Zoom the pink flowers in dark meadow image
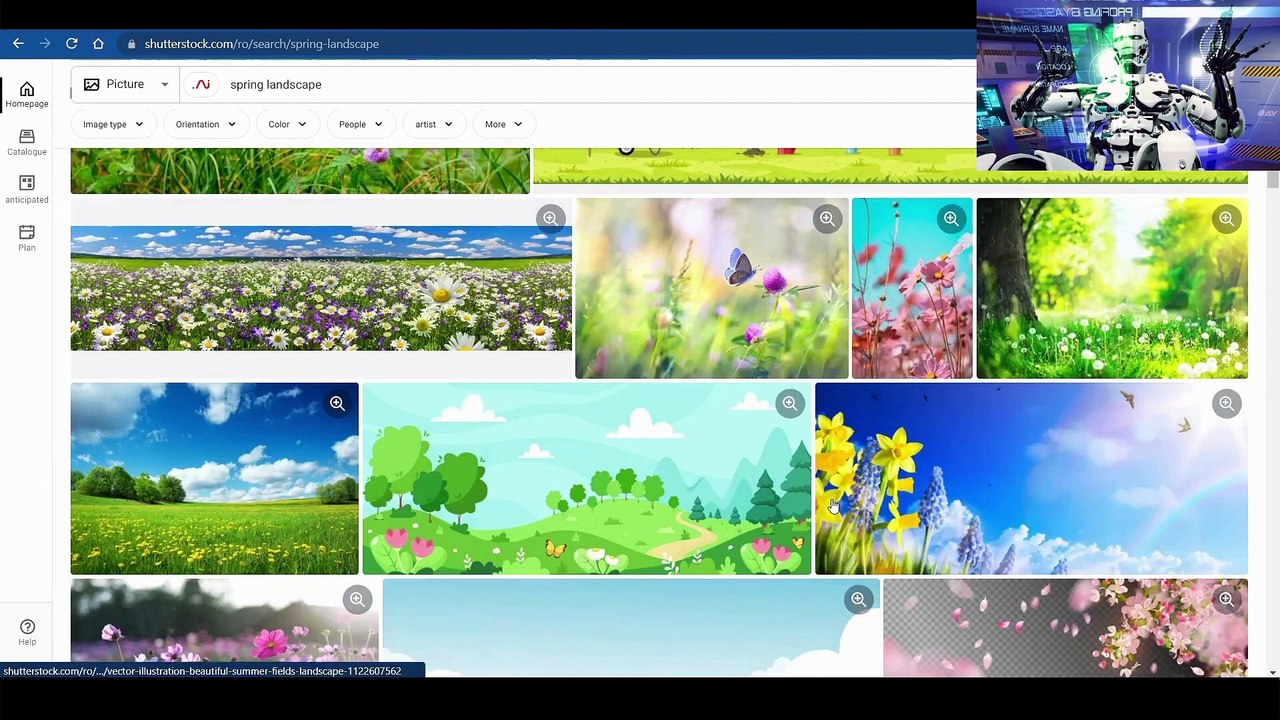Image resolution: width=1280 pixels, height=720 pixels. (x=357, y=600)
